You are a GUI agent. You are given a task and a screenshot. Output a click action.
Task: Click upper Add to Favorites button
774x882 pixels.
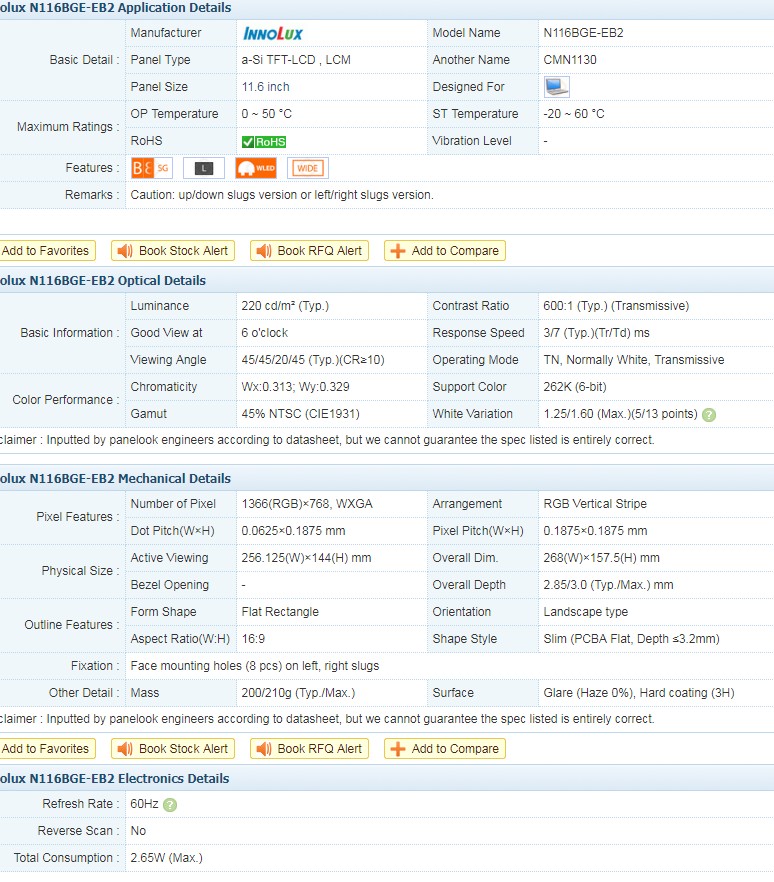[x=46, y=251]
